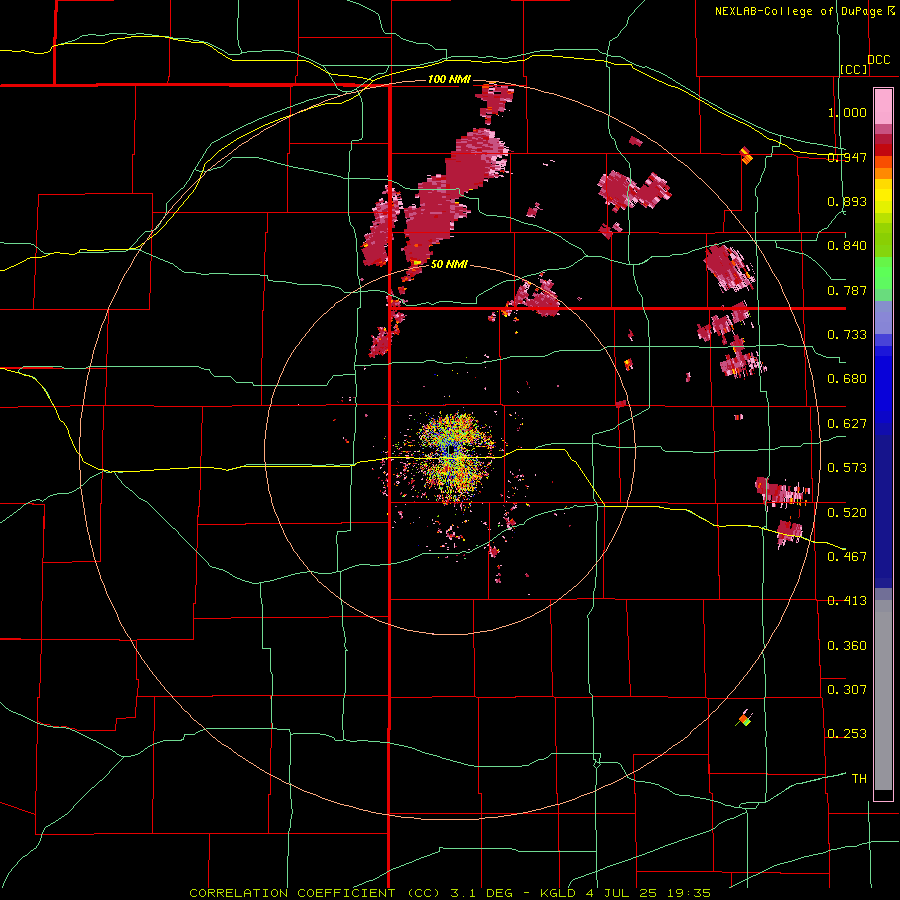
Task: Select the 0.467 scale value
Action: tap(847, 556)
